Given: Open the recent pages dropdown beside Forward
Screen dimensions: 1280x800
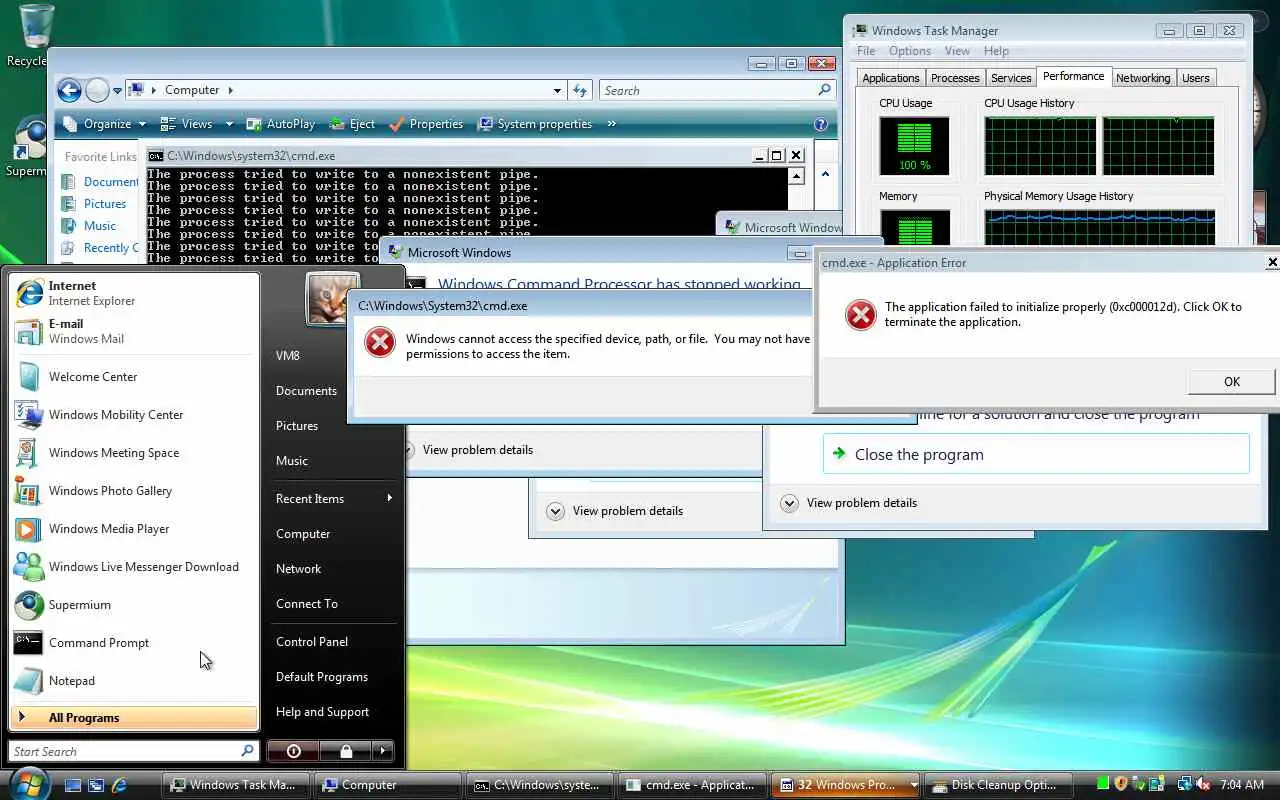Looking at the screenshot, I should pos(117,91).
